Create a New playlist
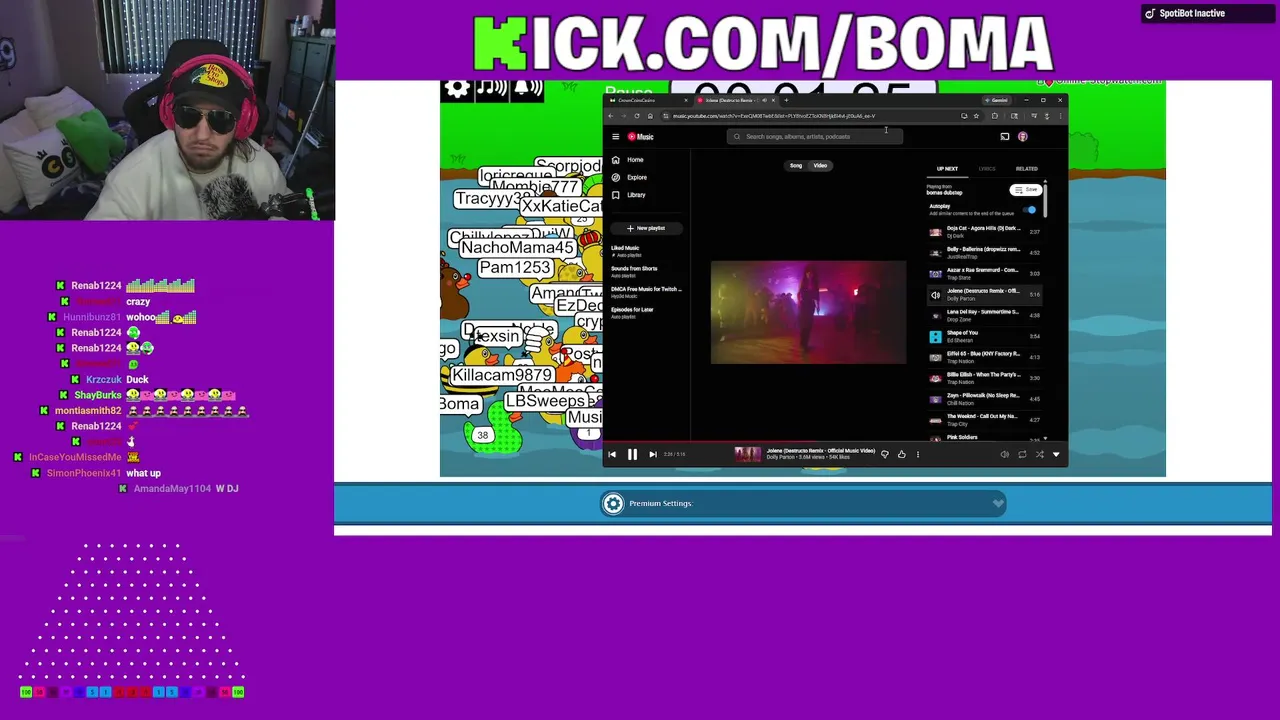 [646, 228]
